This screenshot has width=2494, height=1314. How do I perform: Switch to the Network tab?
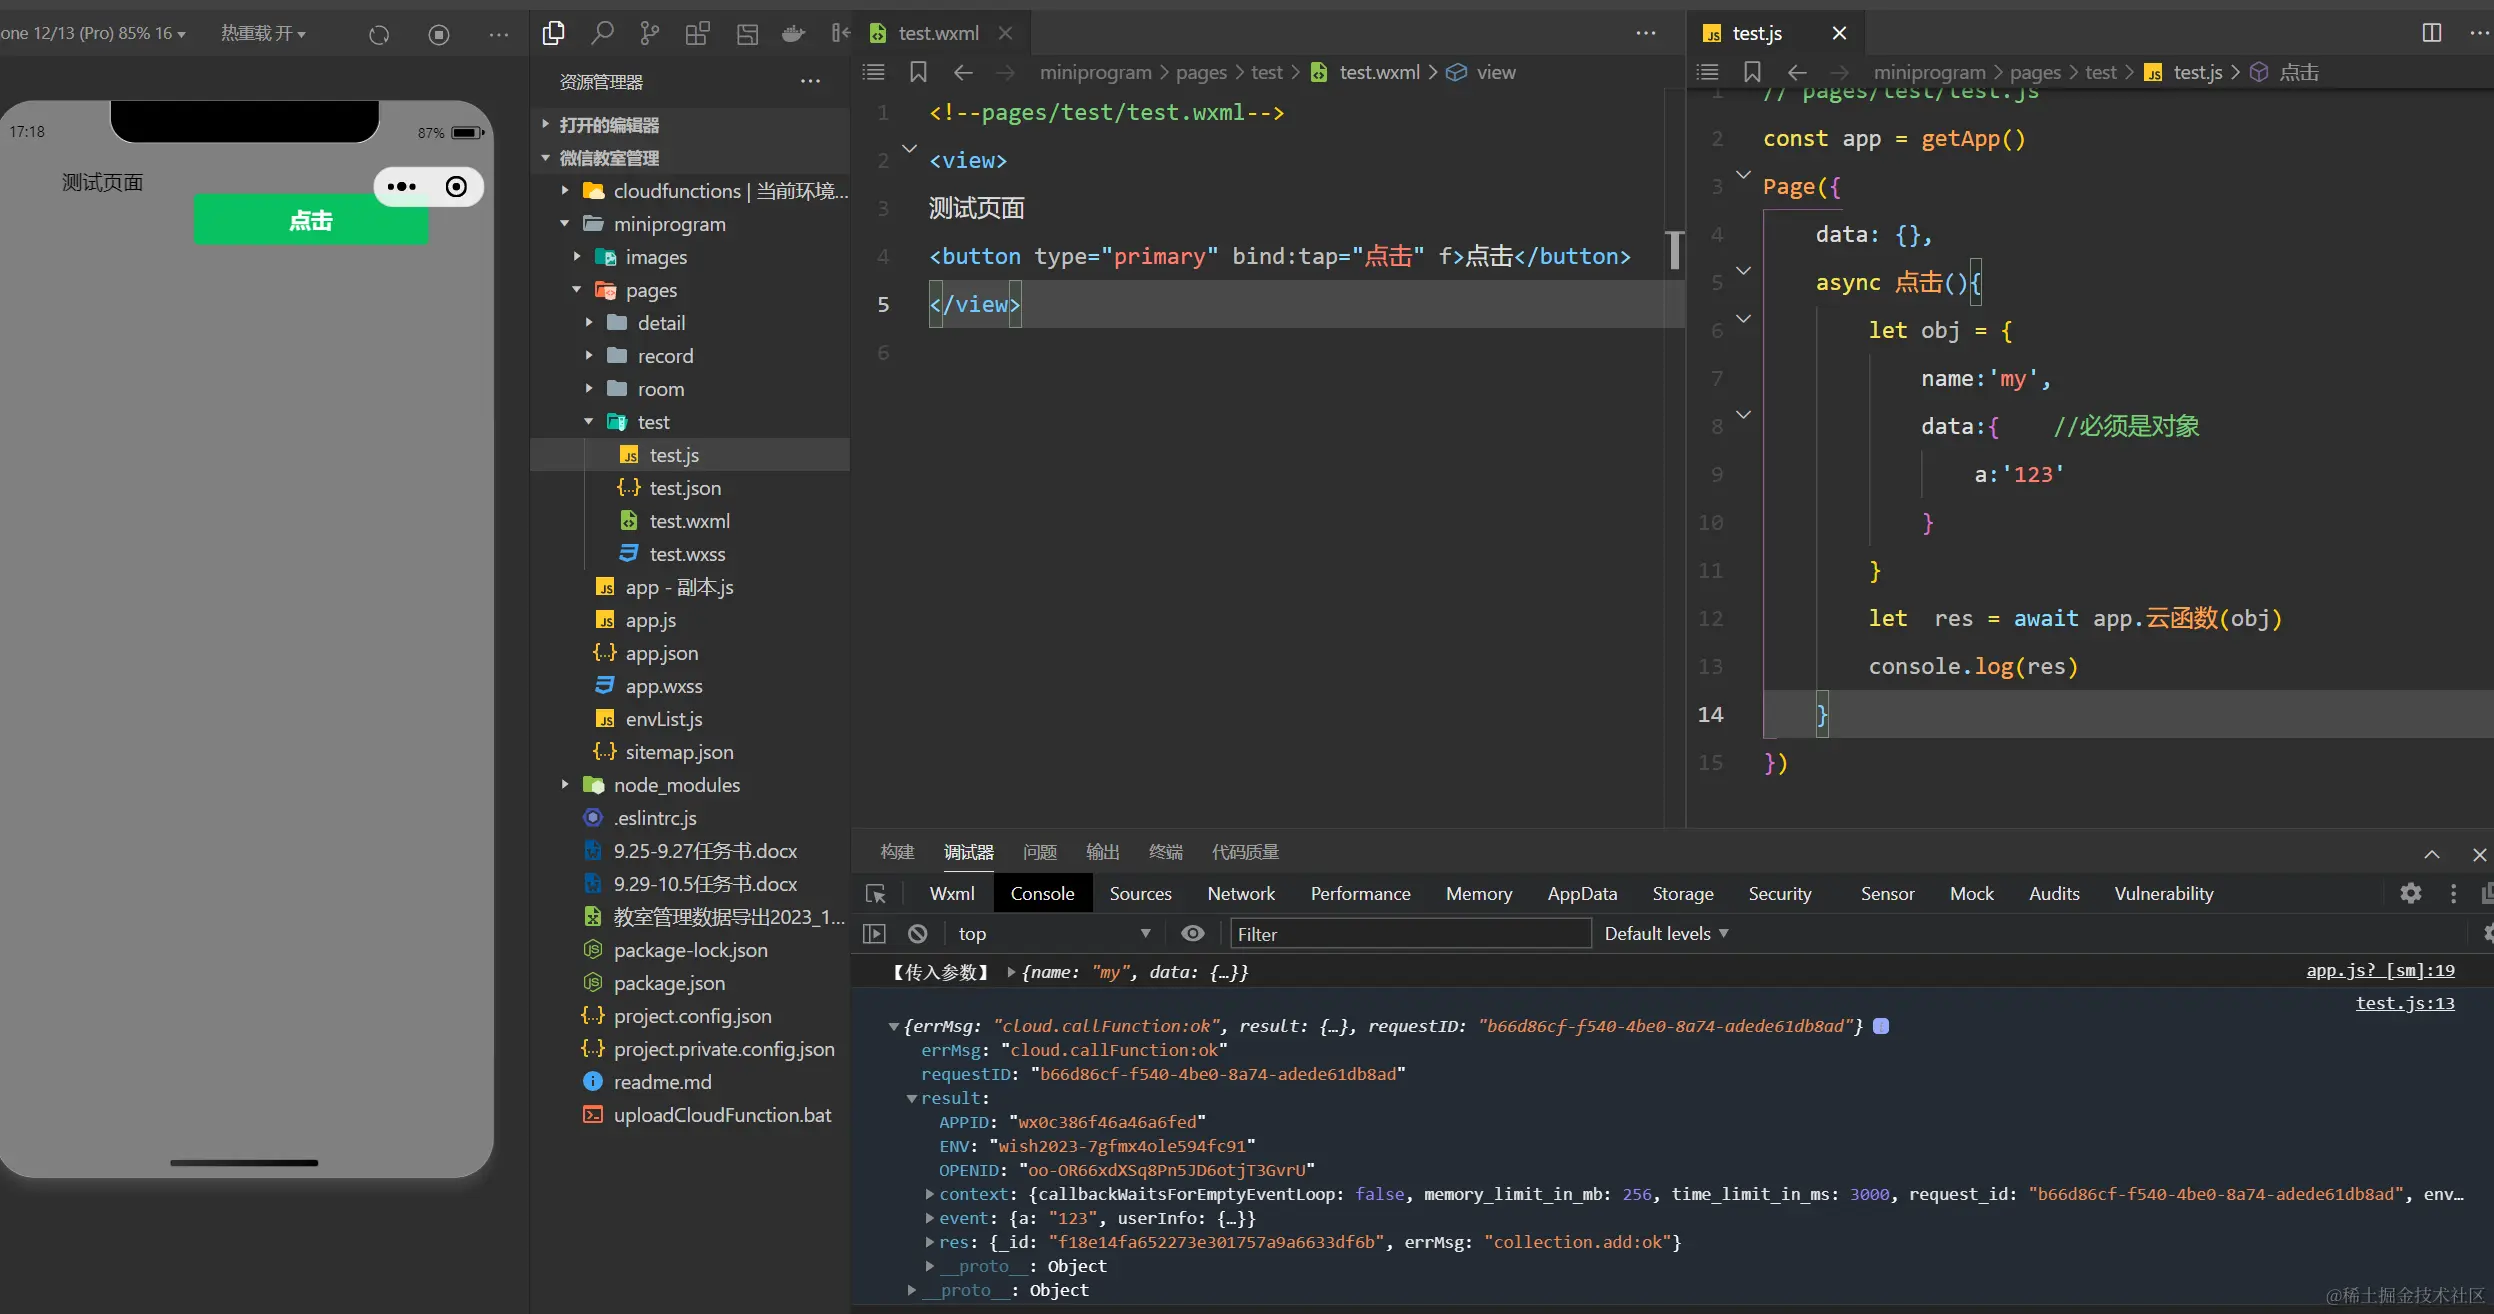(1240, 893)
